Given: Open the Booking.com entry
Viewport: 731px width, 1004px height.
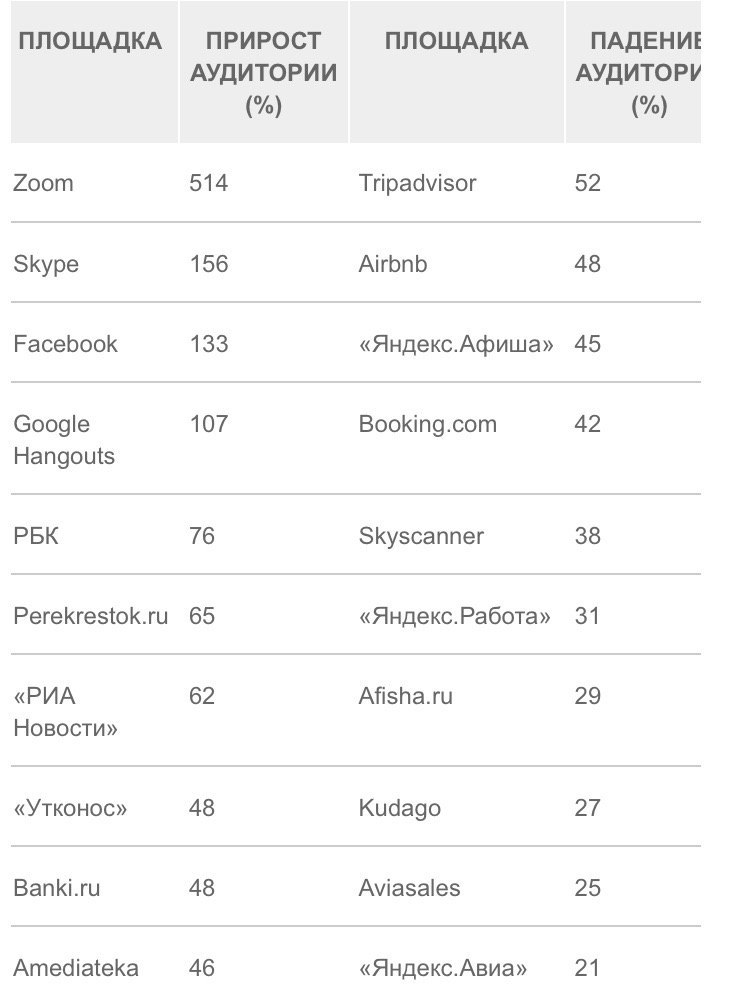Looking at the screenshot, I should (427, 424).
